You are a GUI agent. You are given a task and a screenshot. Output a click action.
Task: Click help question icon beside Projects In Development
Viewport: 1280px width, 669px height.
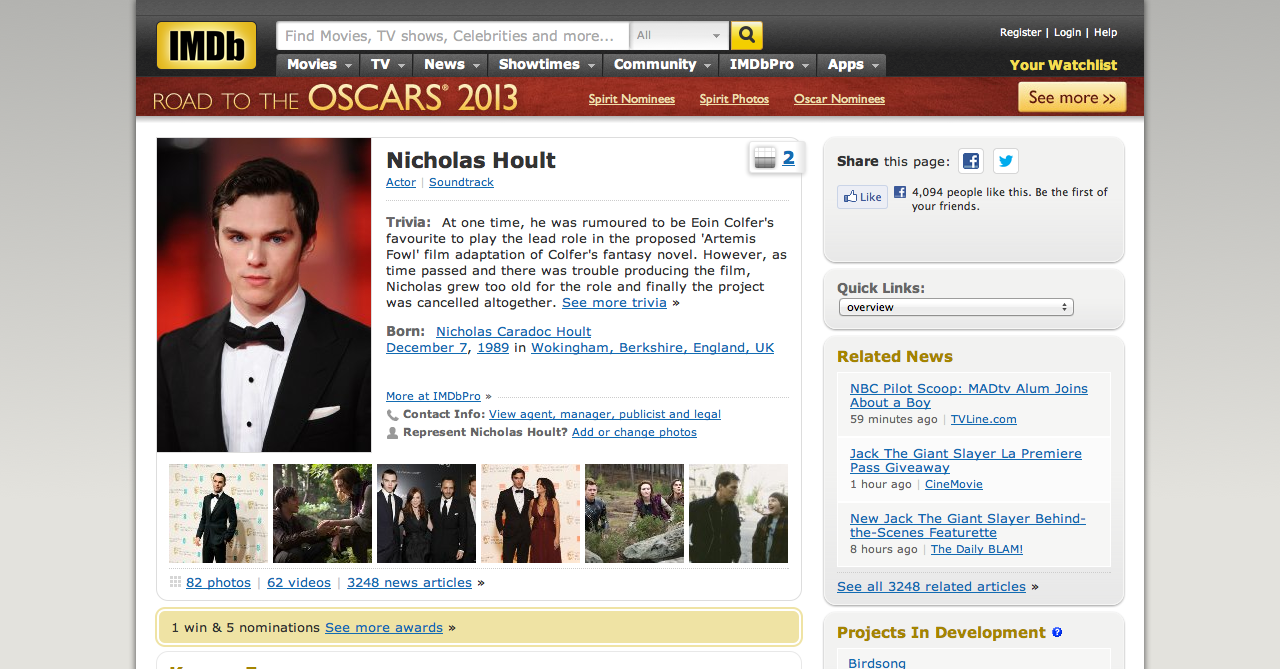point(1057,632)
